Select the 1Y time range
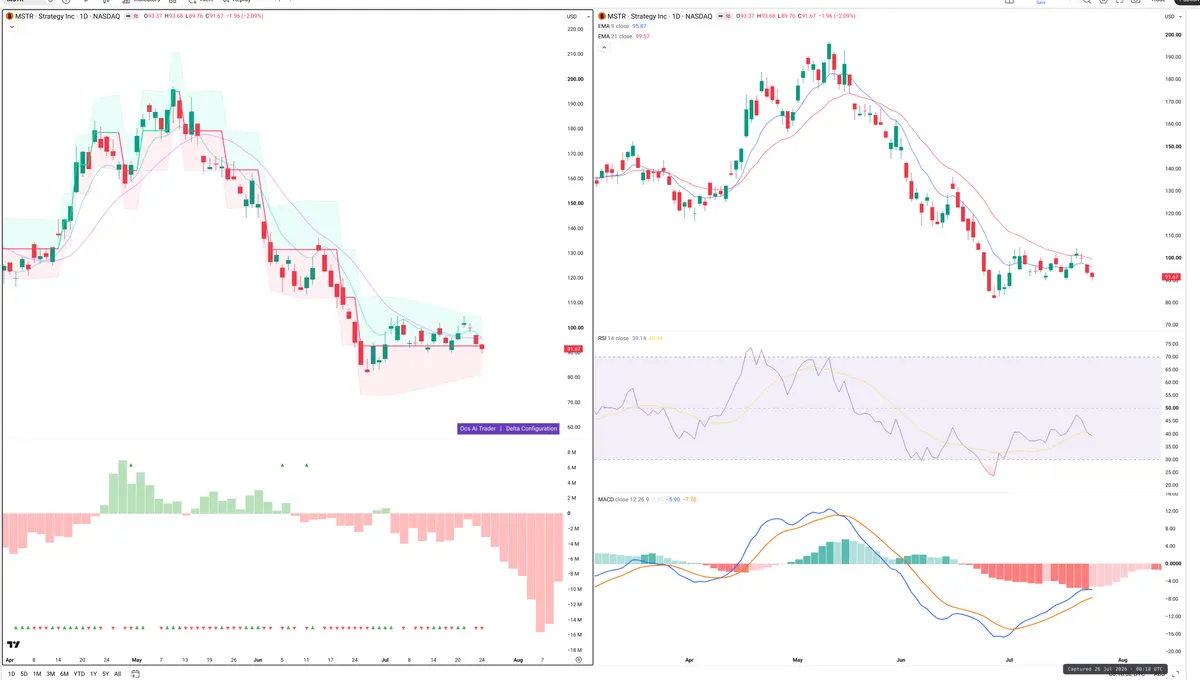 coord(93,674)
